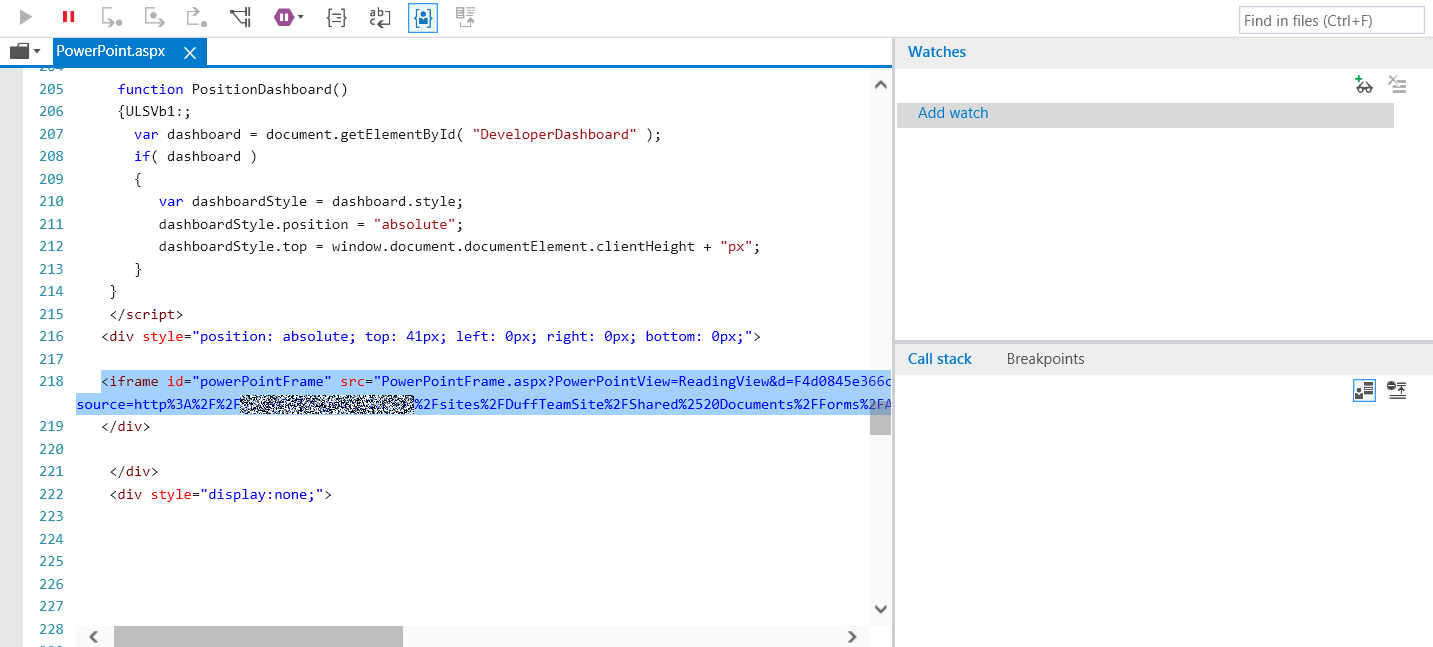
Task: Click the editor's vertical scroll down arrow
Action: pos(880,608)
